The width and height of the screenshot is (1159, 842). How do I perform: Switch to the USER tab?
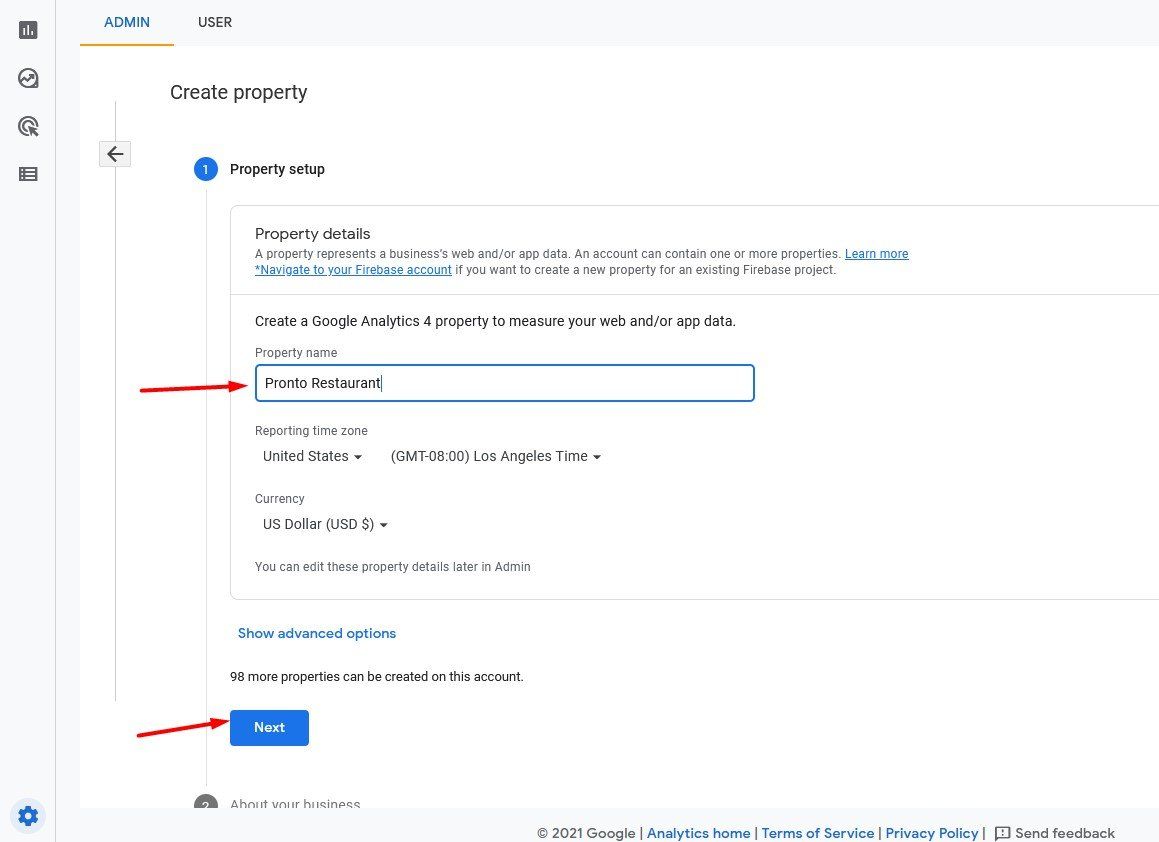(x=215, y=22)
